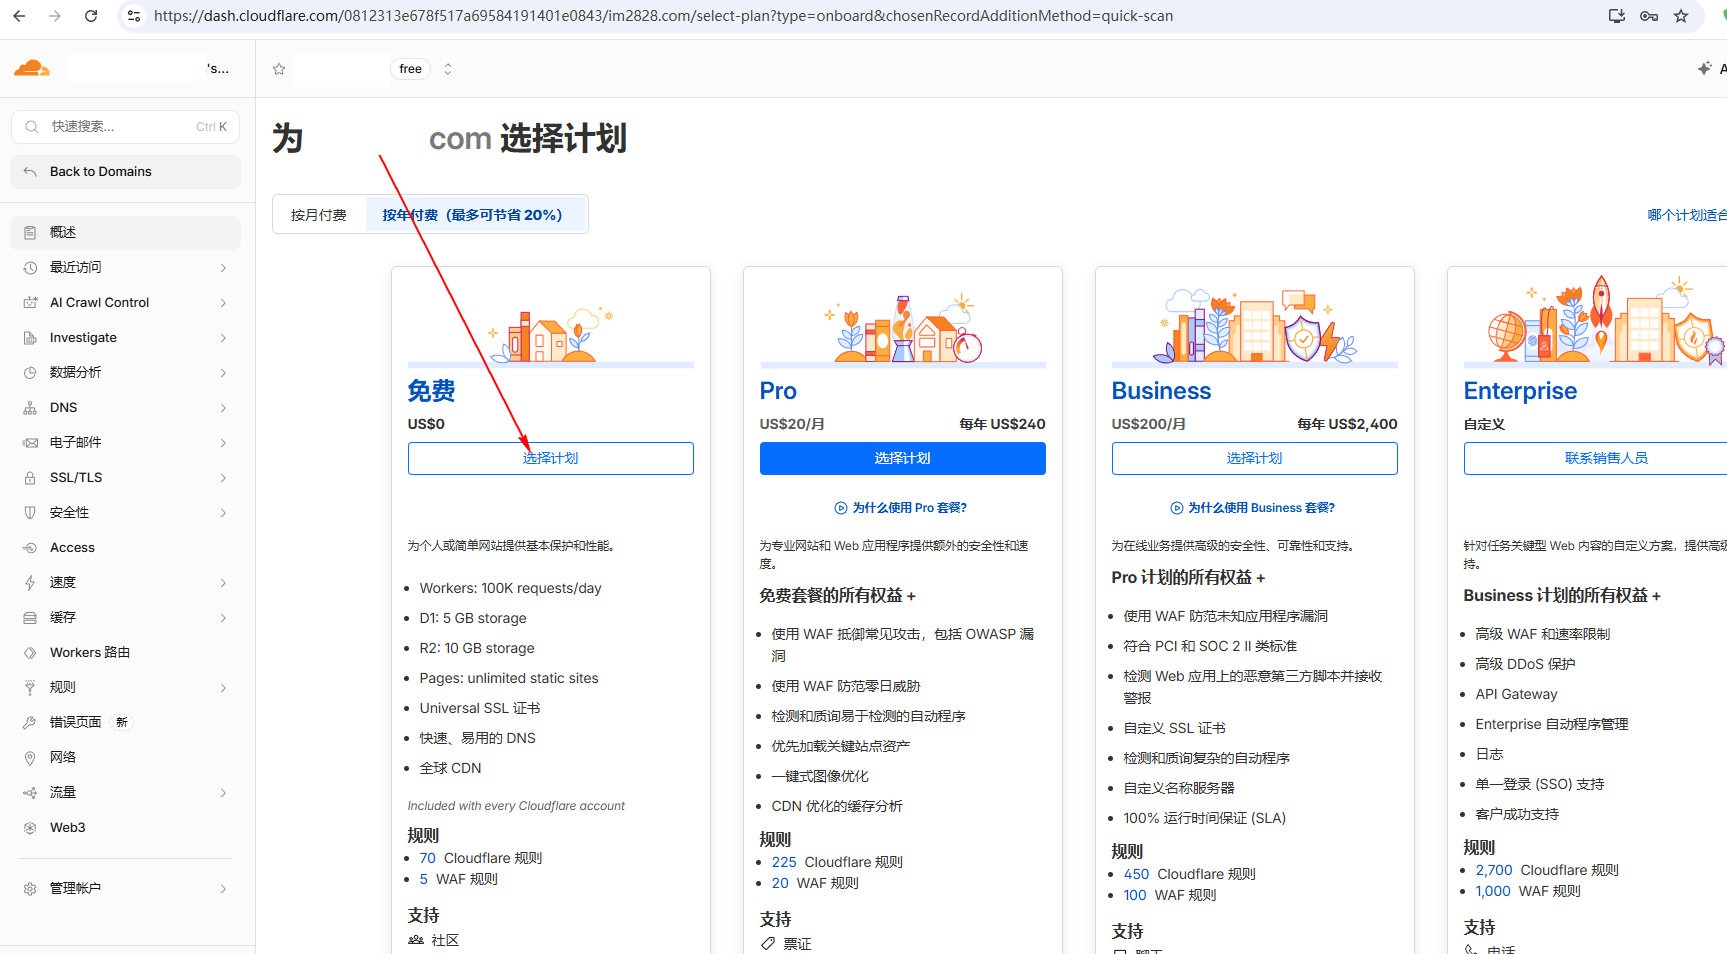Click the 缓存 sidebar icon
1727x954 pixels.
click(30, 618)
